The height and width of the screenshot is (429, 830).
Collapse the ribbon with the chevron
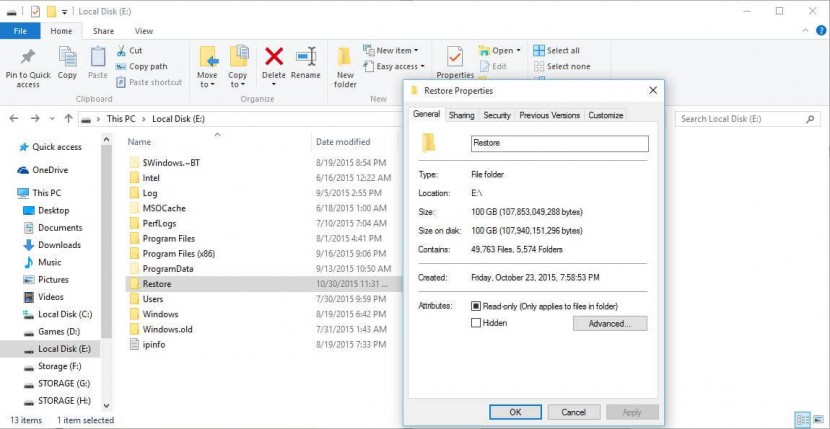click(x=805, y=31)
